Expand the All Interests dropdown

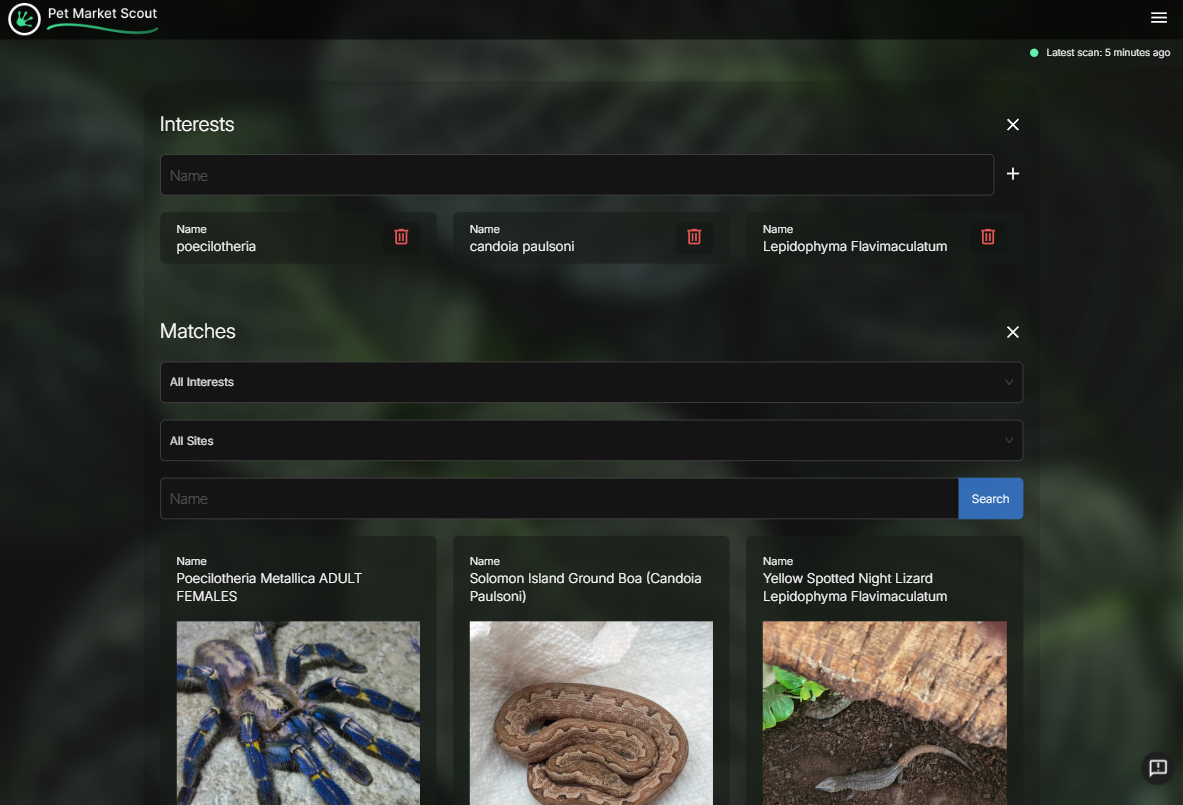[x=590, y=382]
